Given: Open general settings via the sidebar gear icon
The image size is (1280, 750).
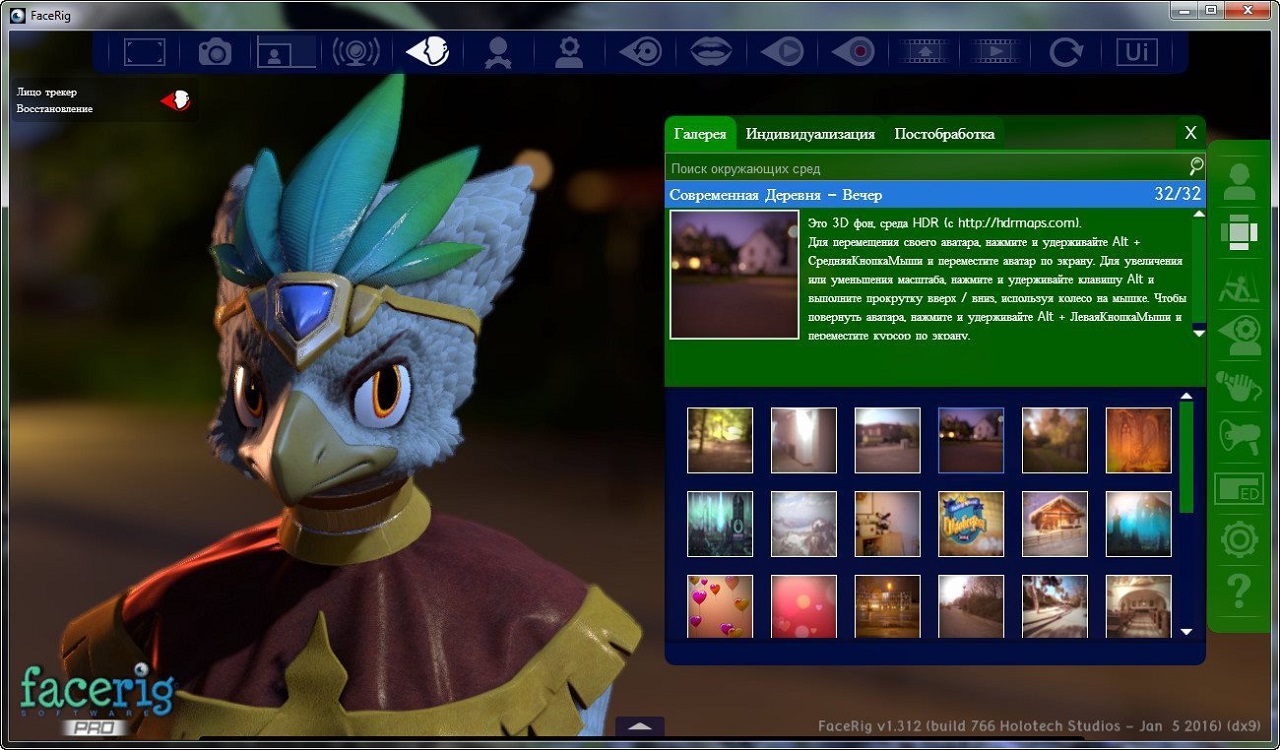Looking at the screenshot, I should (x=1239, y=541).
